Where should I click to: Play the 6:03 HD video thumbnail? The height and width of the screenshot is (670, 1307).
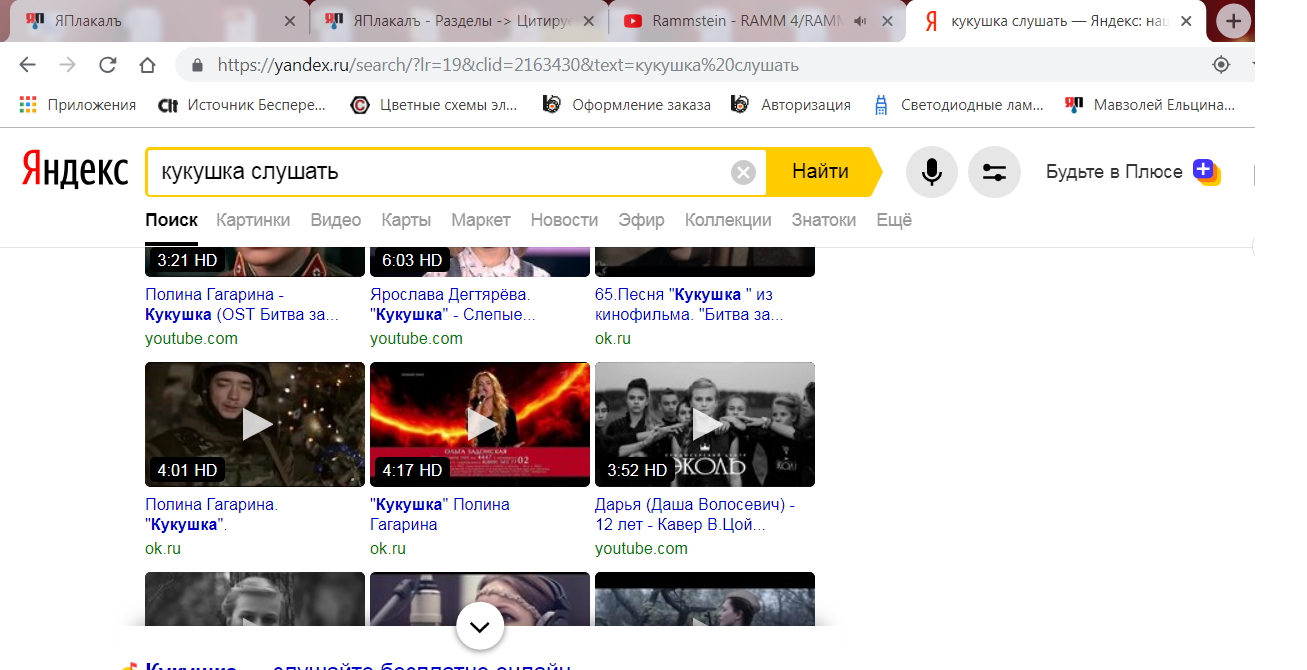pyautogui.click(x=480, y=261)
